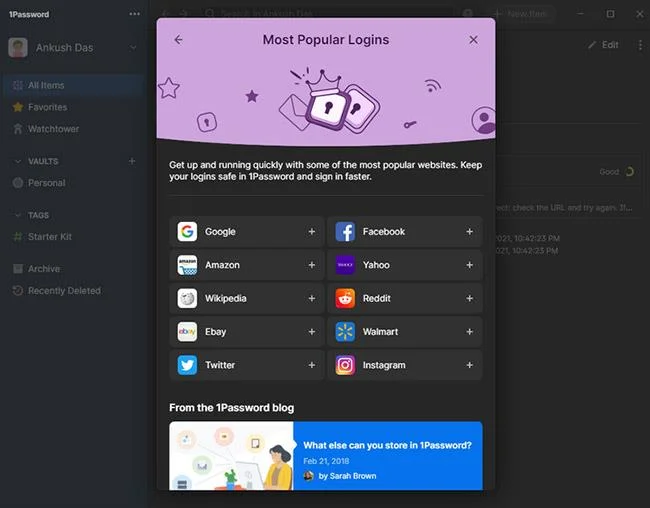This screenshot has width=650, height=508.
Task: Click the 'Good' password strength indicator
Action: (616, 172)
